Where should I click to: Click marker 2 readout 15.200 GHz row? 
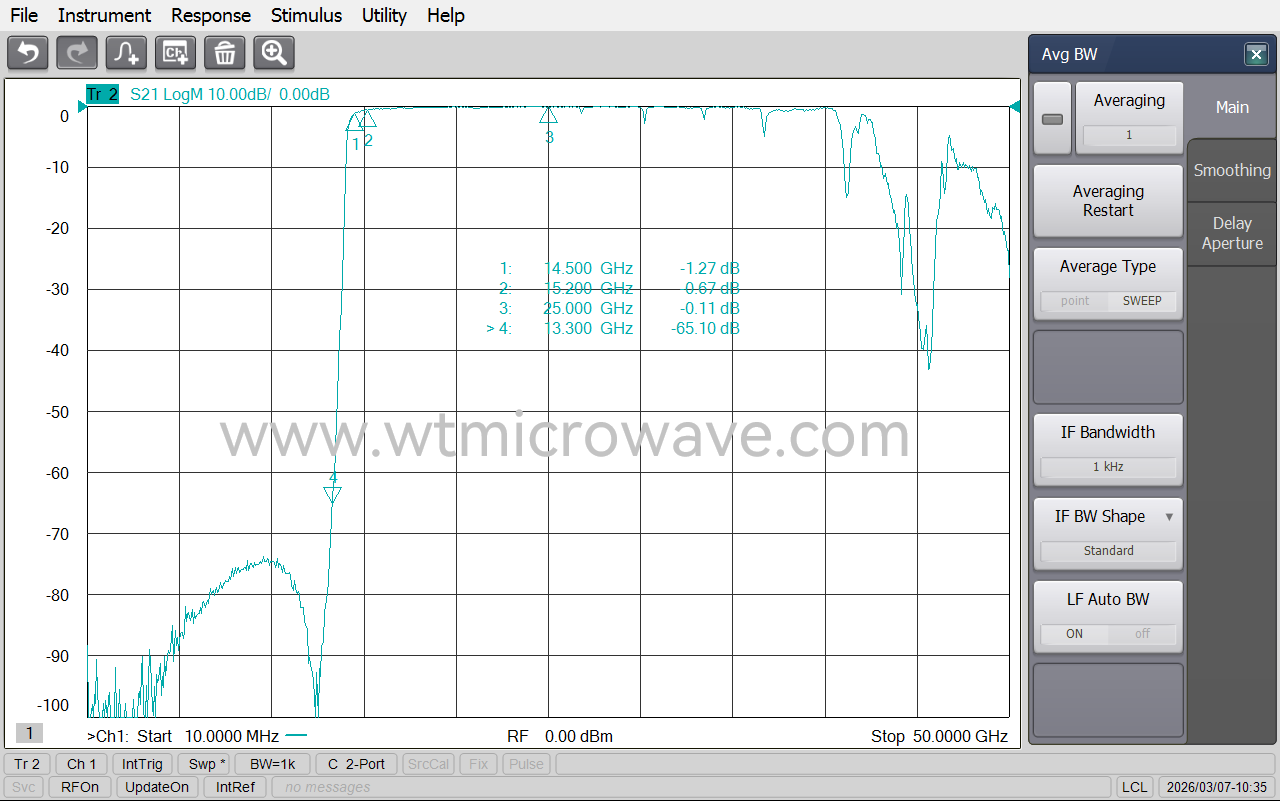(620, 288)
